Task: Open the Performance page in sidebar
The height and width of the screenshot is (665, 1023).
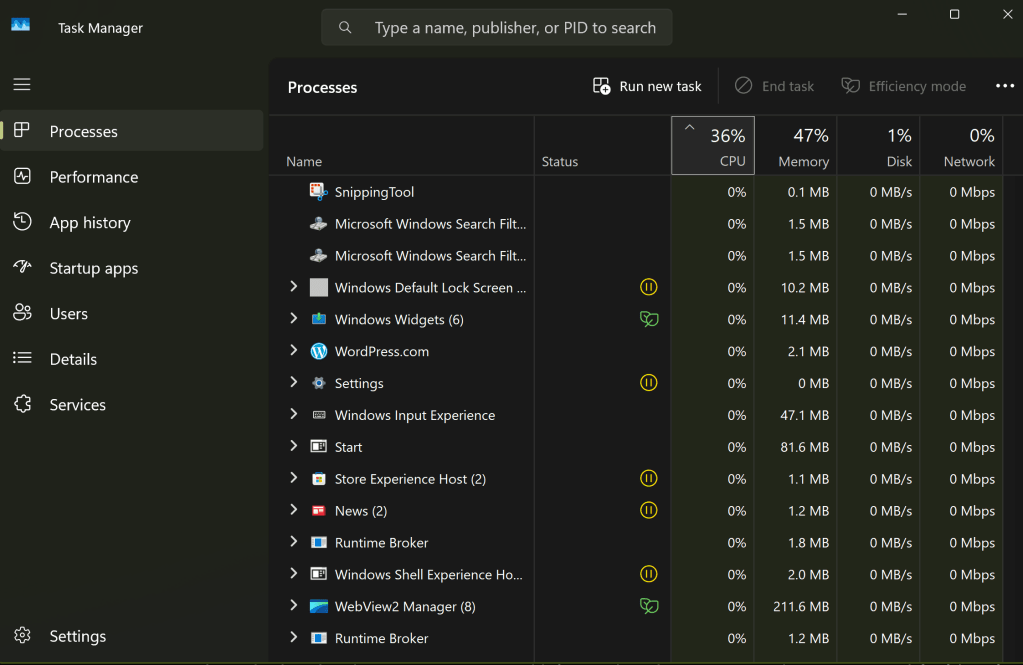Action: tap(94, 177)
